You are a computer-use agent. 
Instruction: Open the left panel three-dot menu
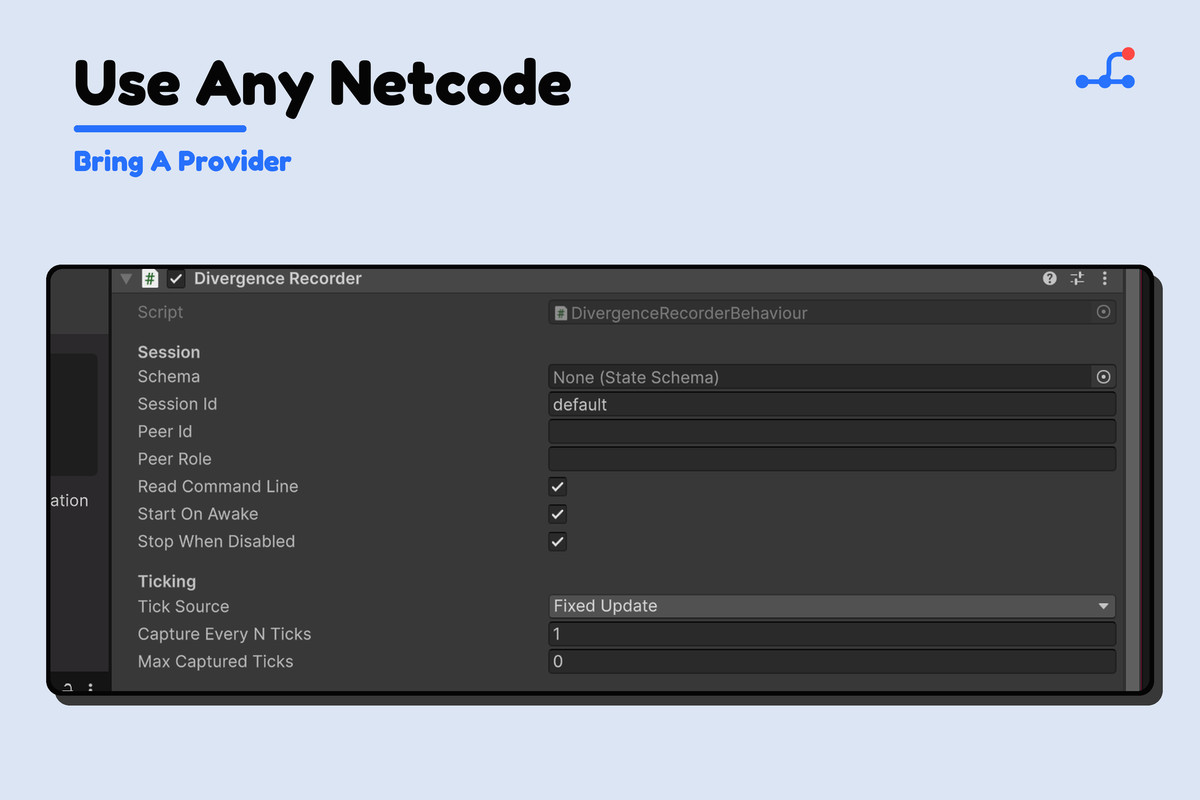[90, 688]
